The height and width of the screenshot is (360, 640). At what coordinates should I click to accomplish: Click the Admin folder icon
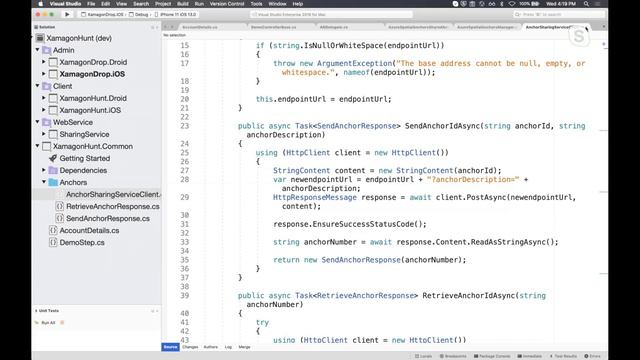click(x=47, y=50)
